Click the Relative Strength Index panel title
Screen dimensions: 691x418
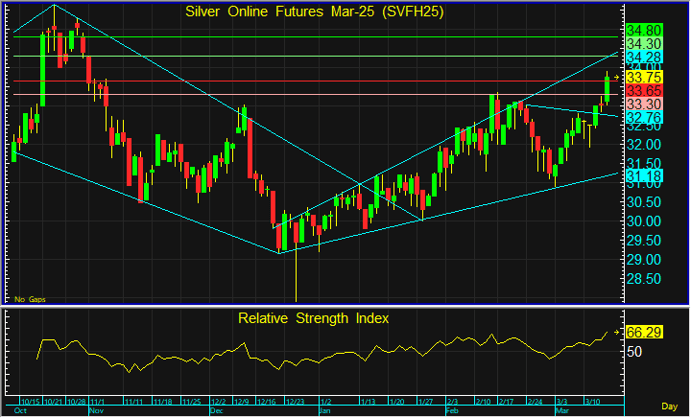coord(313,318)
